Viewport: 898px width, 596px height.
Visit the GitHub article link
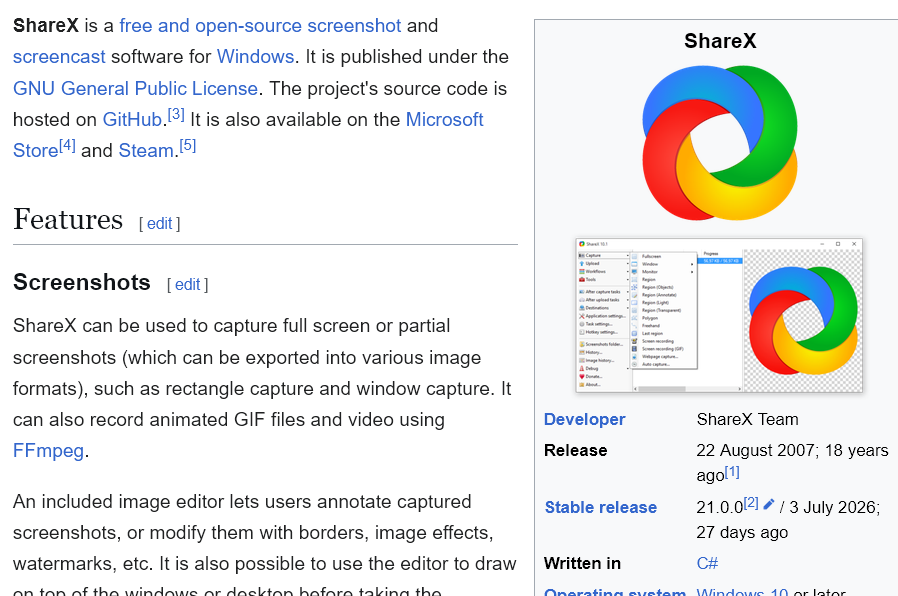tap(132, 119)
